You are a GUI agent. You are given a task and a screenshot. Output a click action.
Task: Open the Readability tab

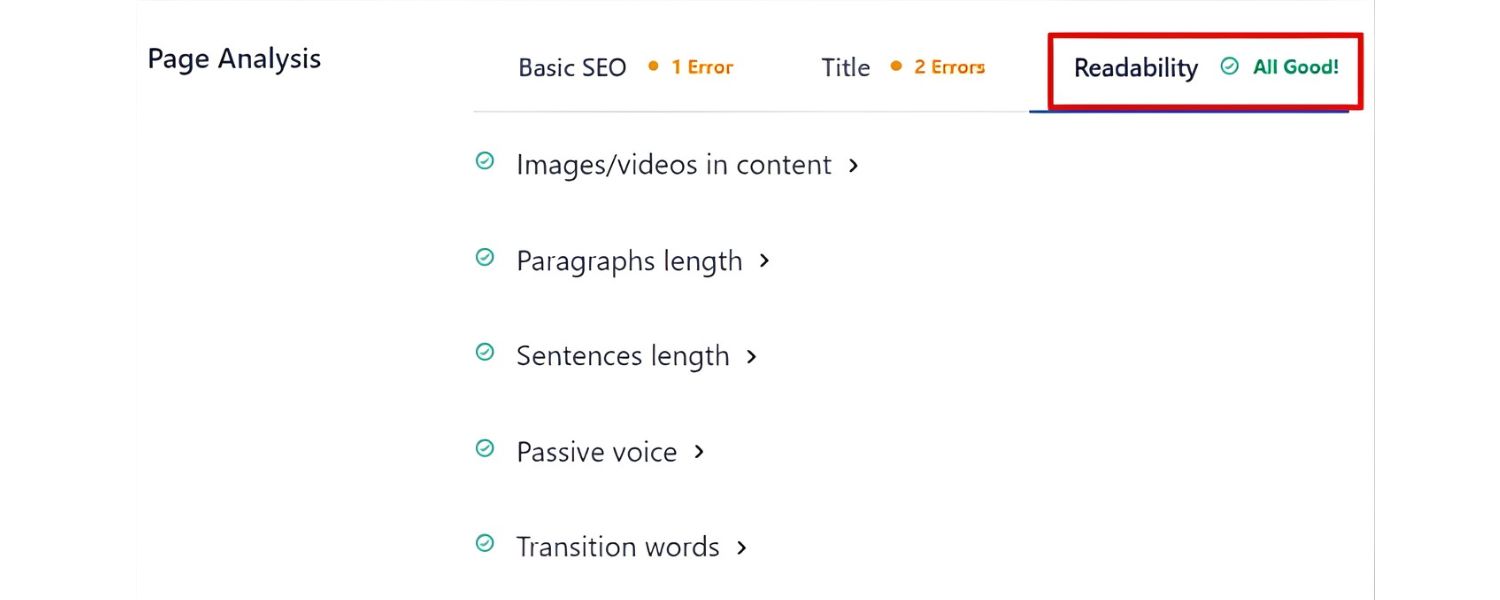(x=1136, y=68)
